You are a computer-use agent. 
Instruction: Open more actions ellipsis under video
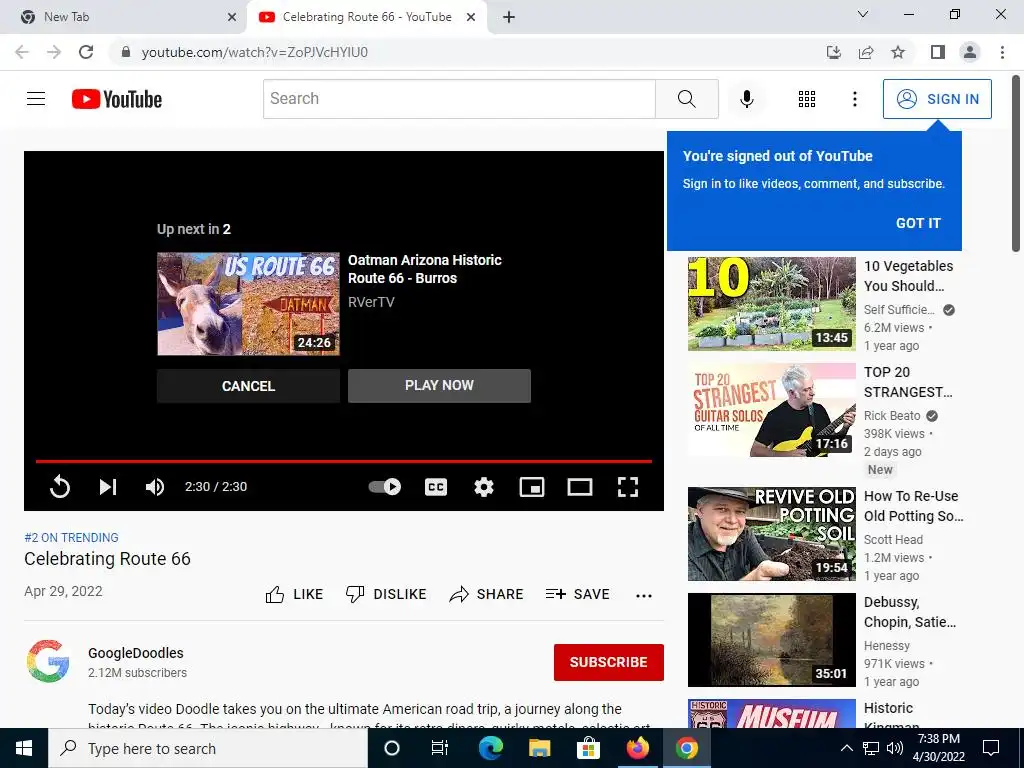(644, 596)
